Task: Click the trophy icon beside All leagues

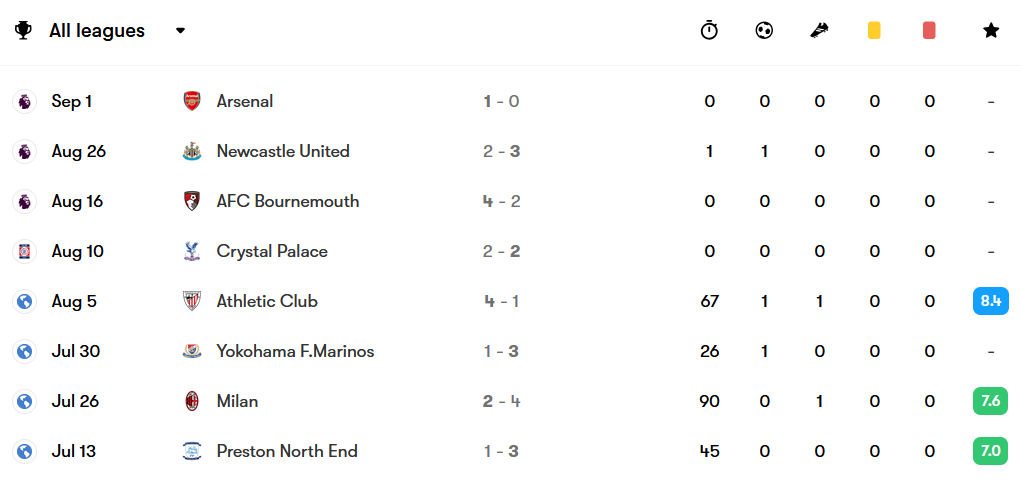Action: point(23,31)
